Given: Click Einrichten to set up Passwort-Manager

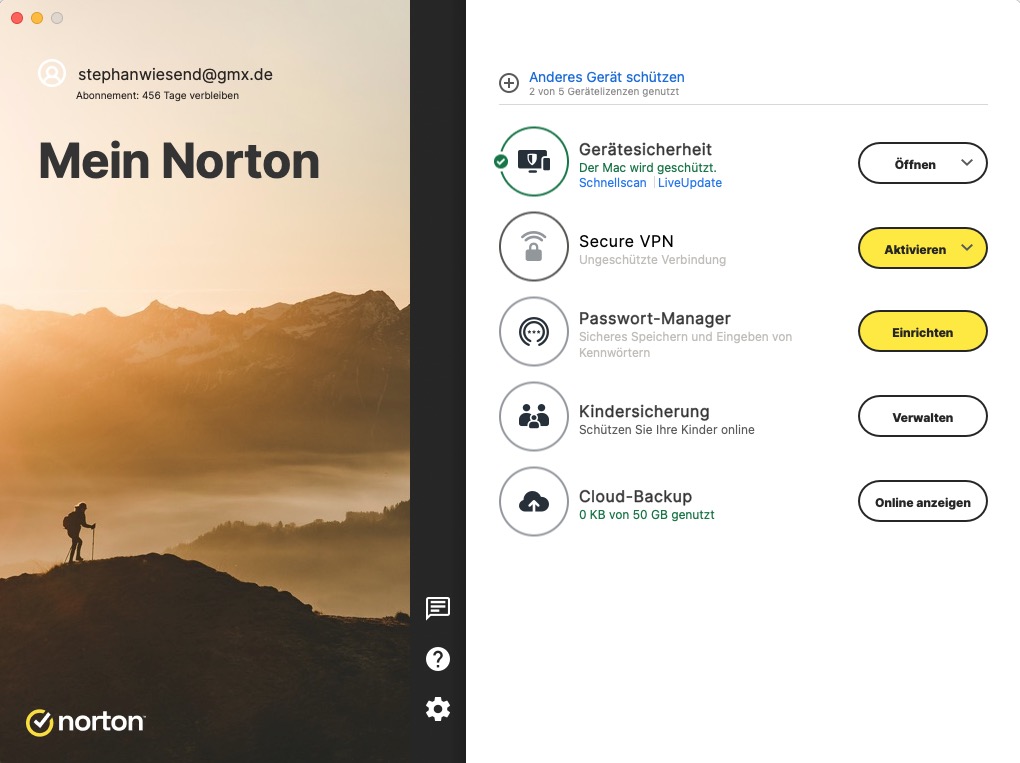Looking at the screenshot, I should point(923,332).
